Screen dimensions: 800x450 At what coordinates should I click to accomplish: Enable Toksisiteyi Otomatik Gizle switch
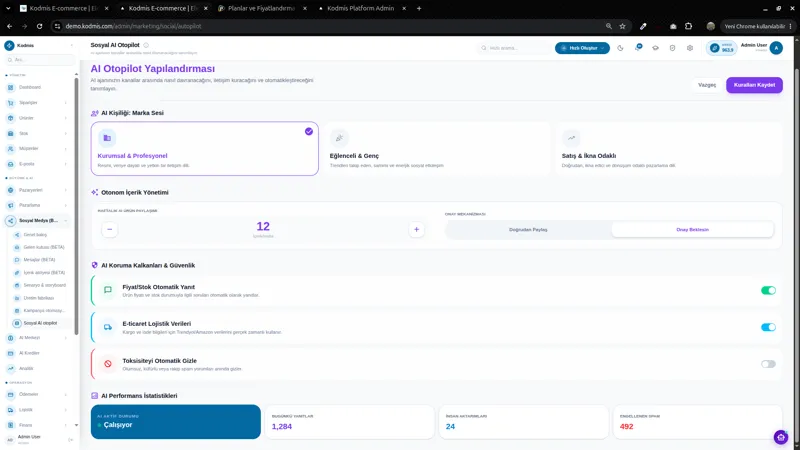click(x=768, y=364)
